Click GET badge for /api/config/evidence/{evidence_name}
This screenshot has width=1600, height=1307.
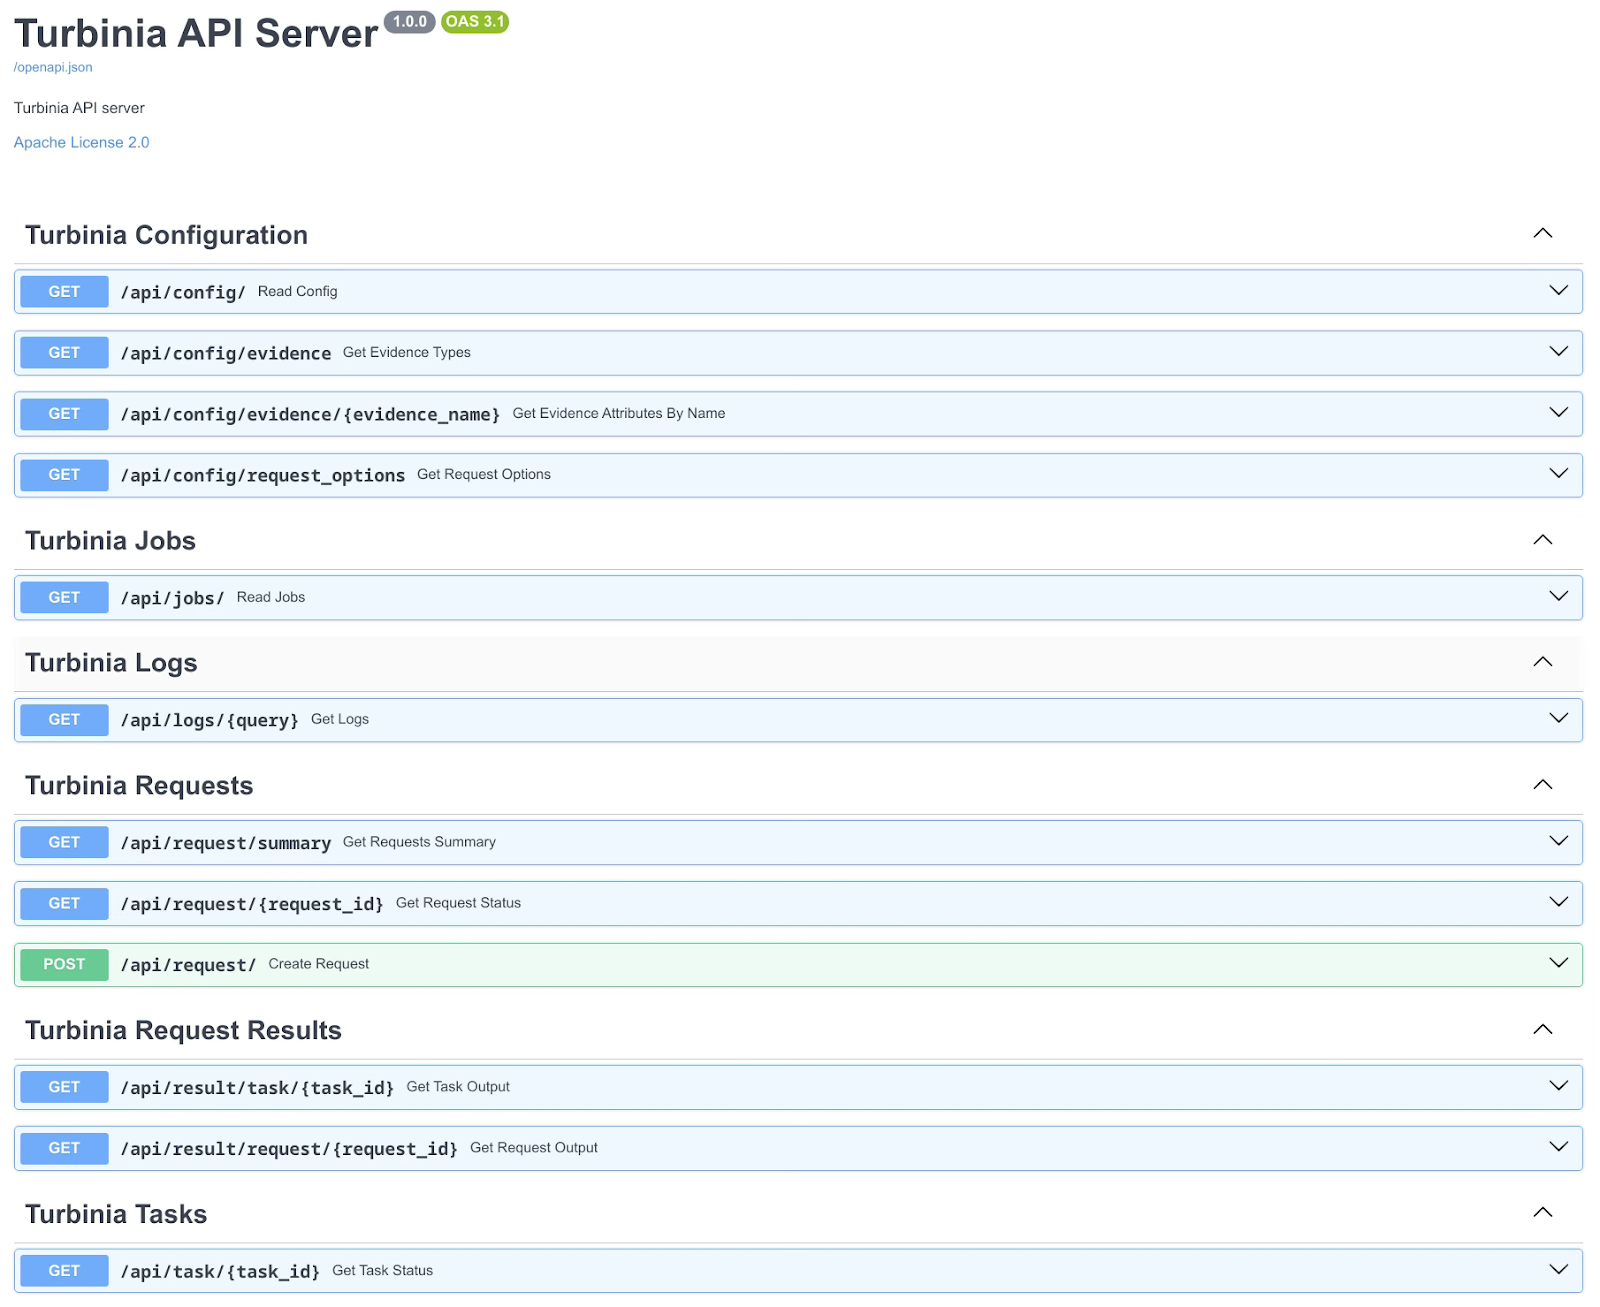[x=64, y=414]
